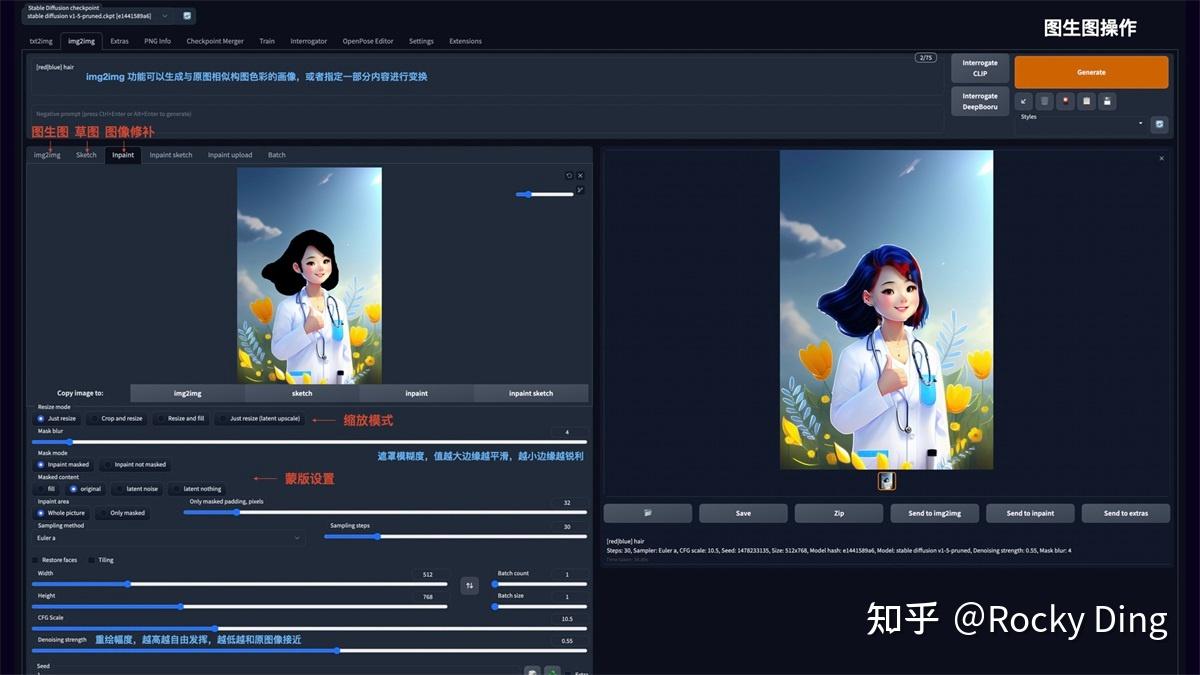Click the swap width/height icon
Screen dimensions: 1200x675
470,584
